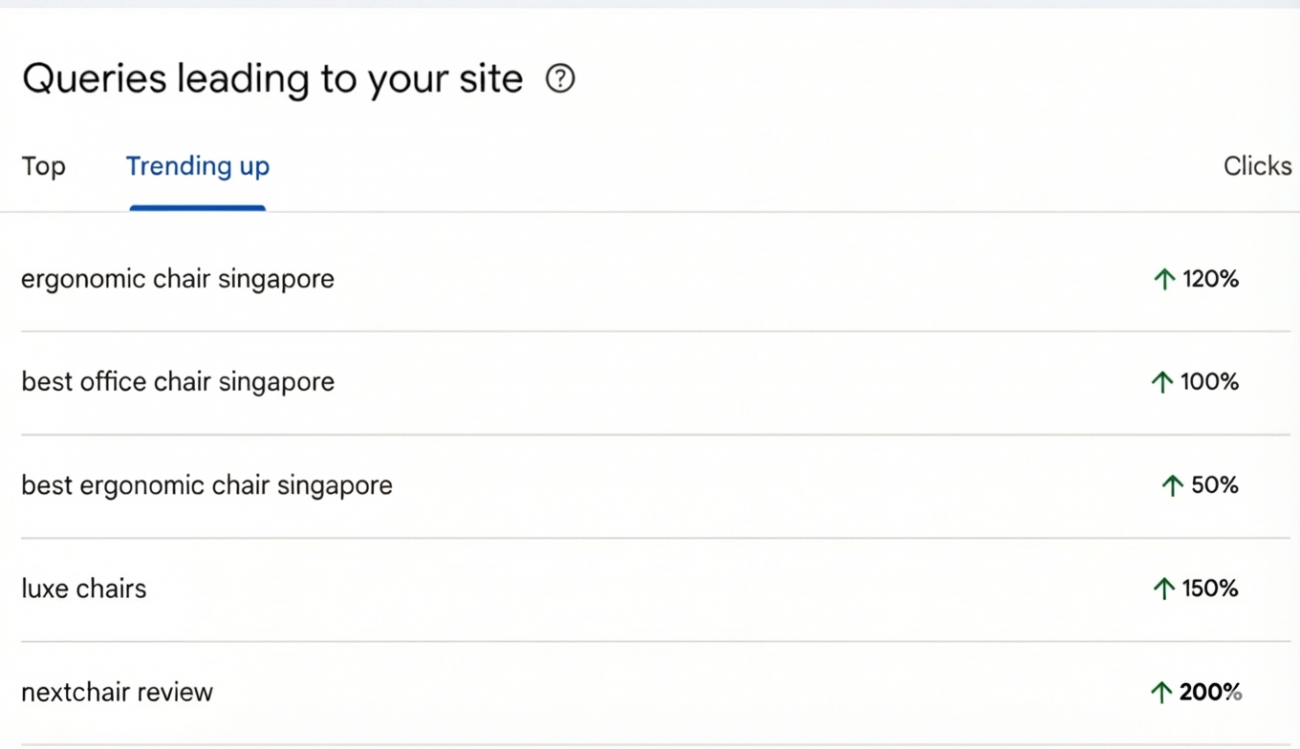Open the 'best ergonomic chair singapore' query
This screenshot has height=749, width=1300.
206,486
